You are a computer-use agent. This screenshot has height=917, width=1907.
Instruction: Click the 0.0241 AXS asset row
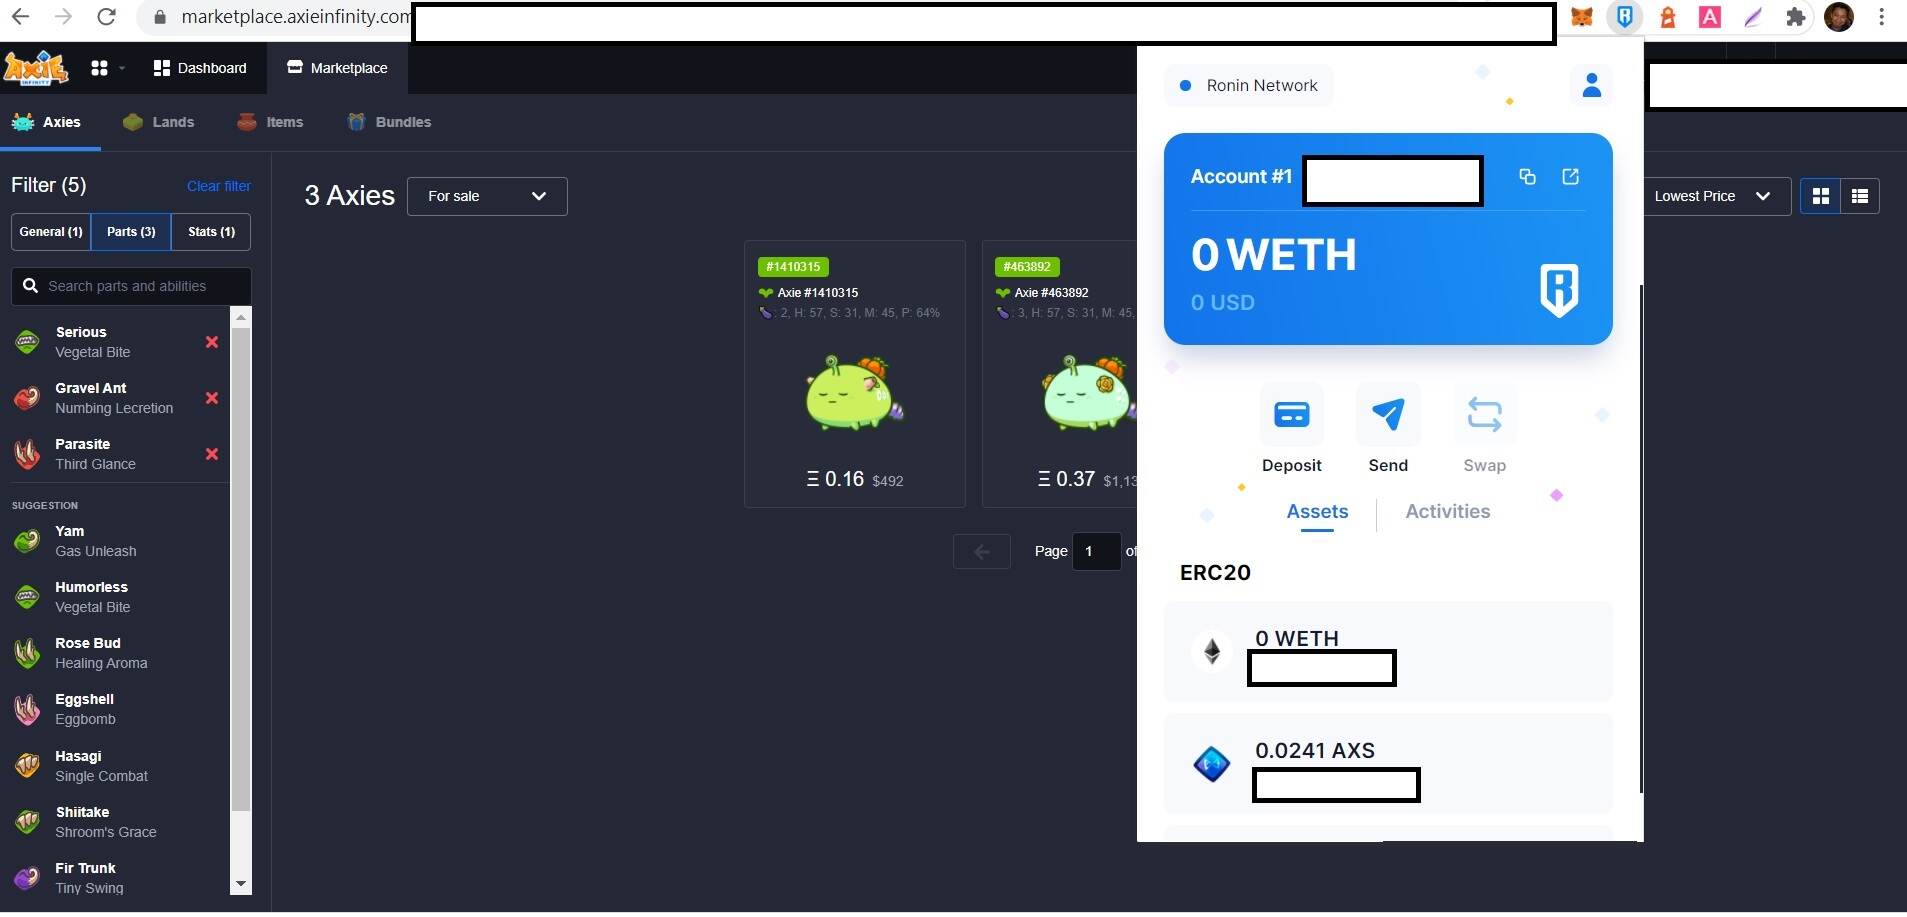pos(1388,764)
